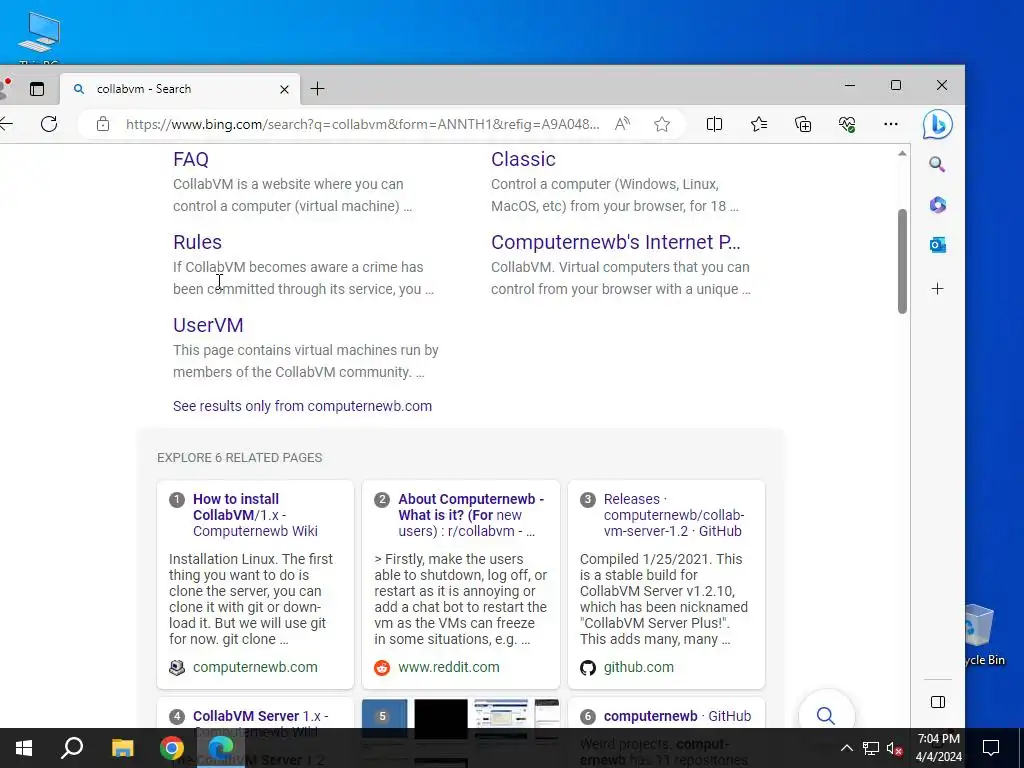Close the collabvm - Search tab

tap(284, 89)
